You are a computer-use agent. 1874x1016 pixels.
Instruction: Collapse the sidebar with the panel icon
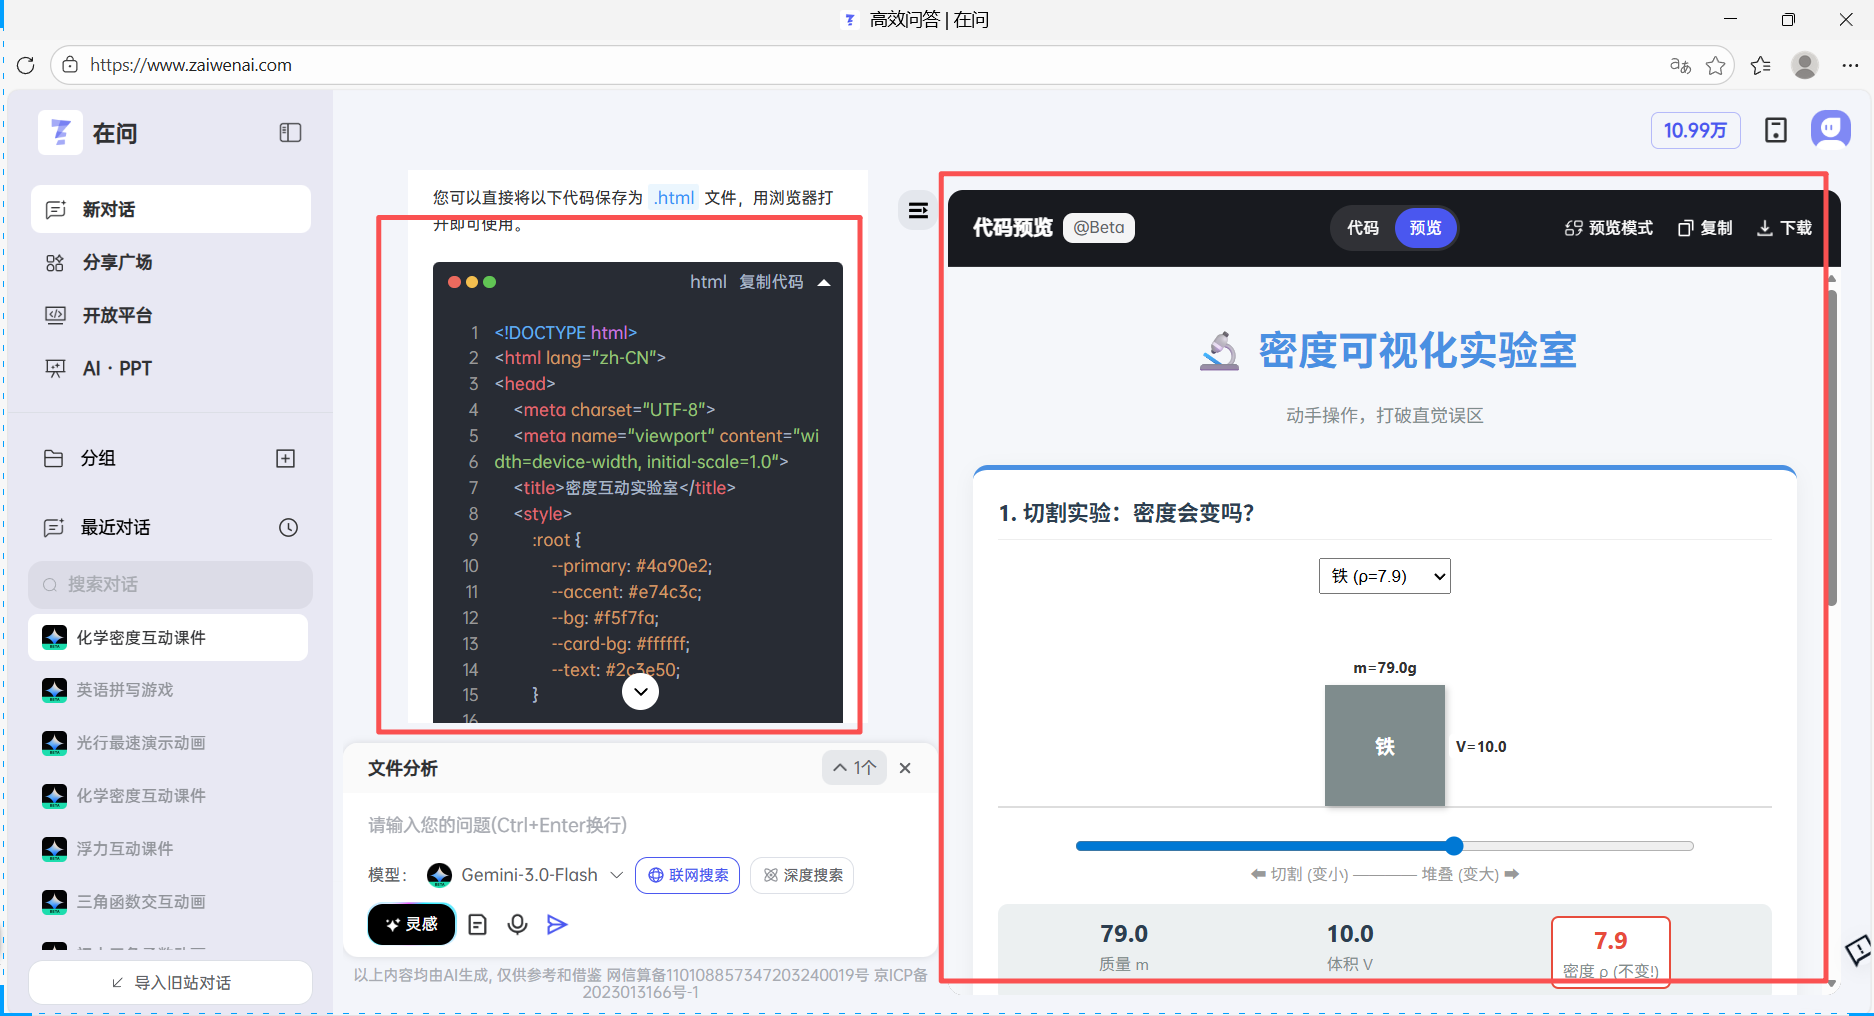point(289,132)
